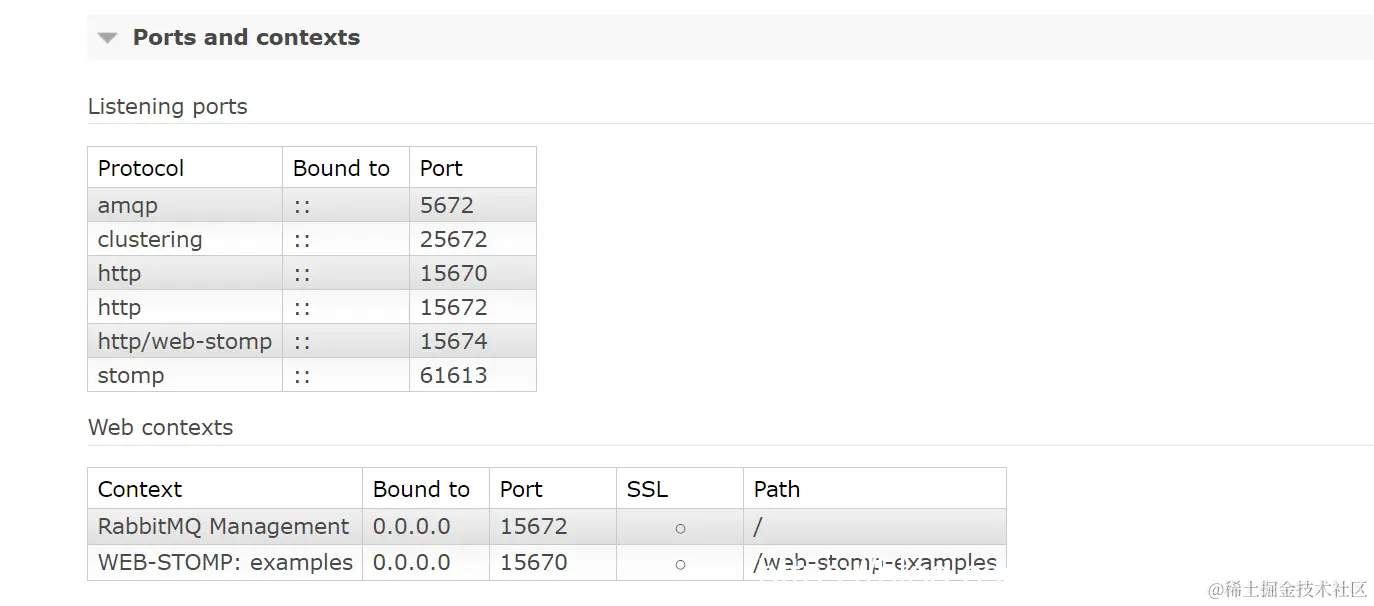Collapse the Ports and contexts section
The height and width of the screenshot is (606, 1374).
107,38
